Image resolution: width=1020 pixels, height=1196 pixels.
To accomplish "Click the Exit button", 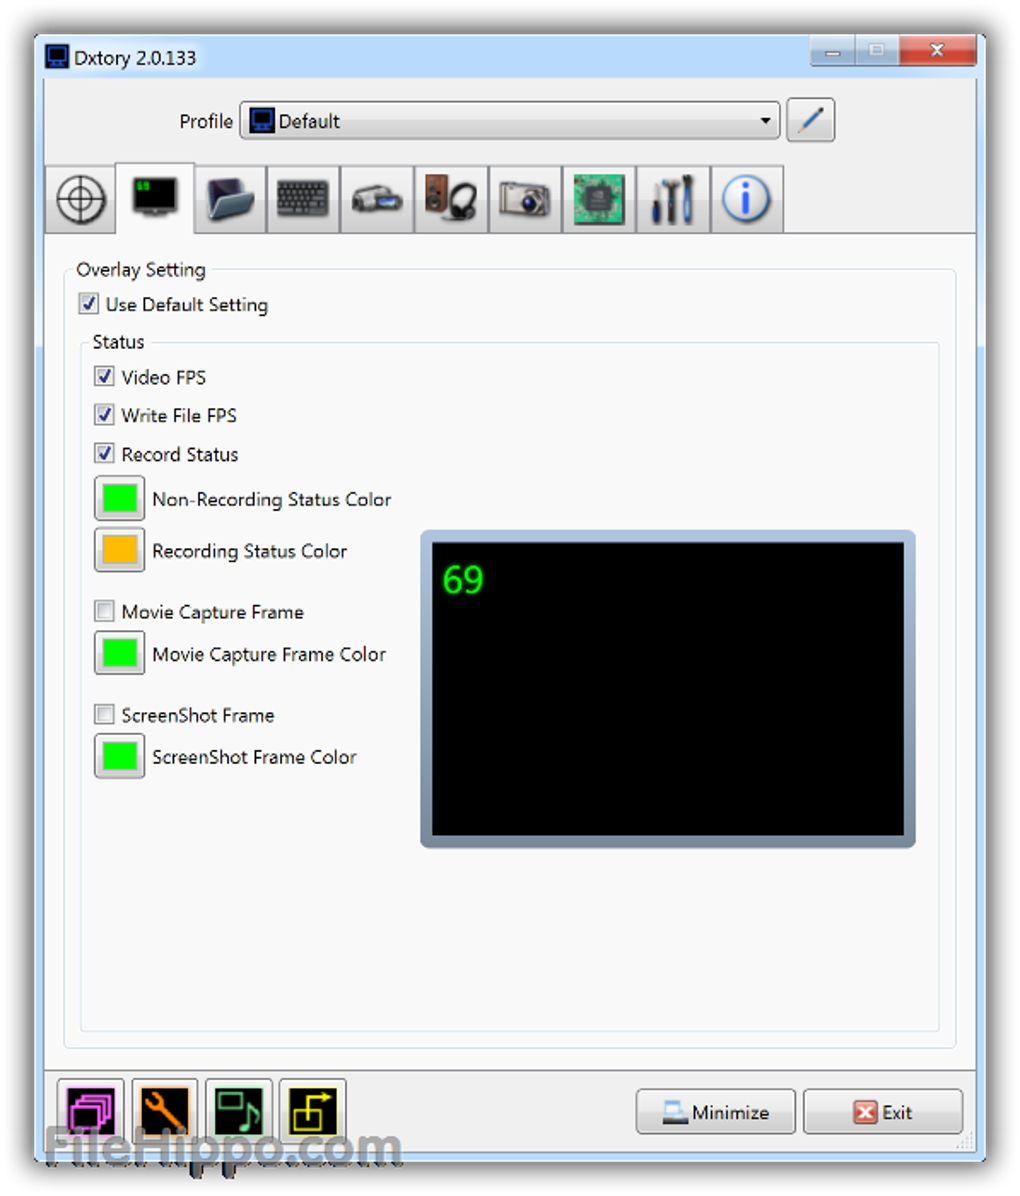I will pos(883,1111).
